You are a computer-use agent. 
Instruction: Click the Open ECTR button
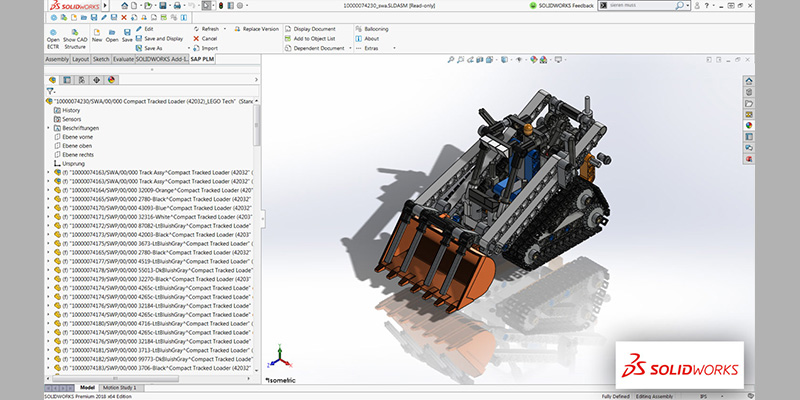(x=53, y=39)
